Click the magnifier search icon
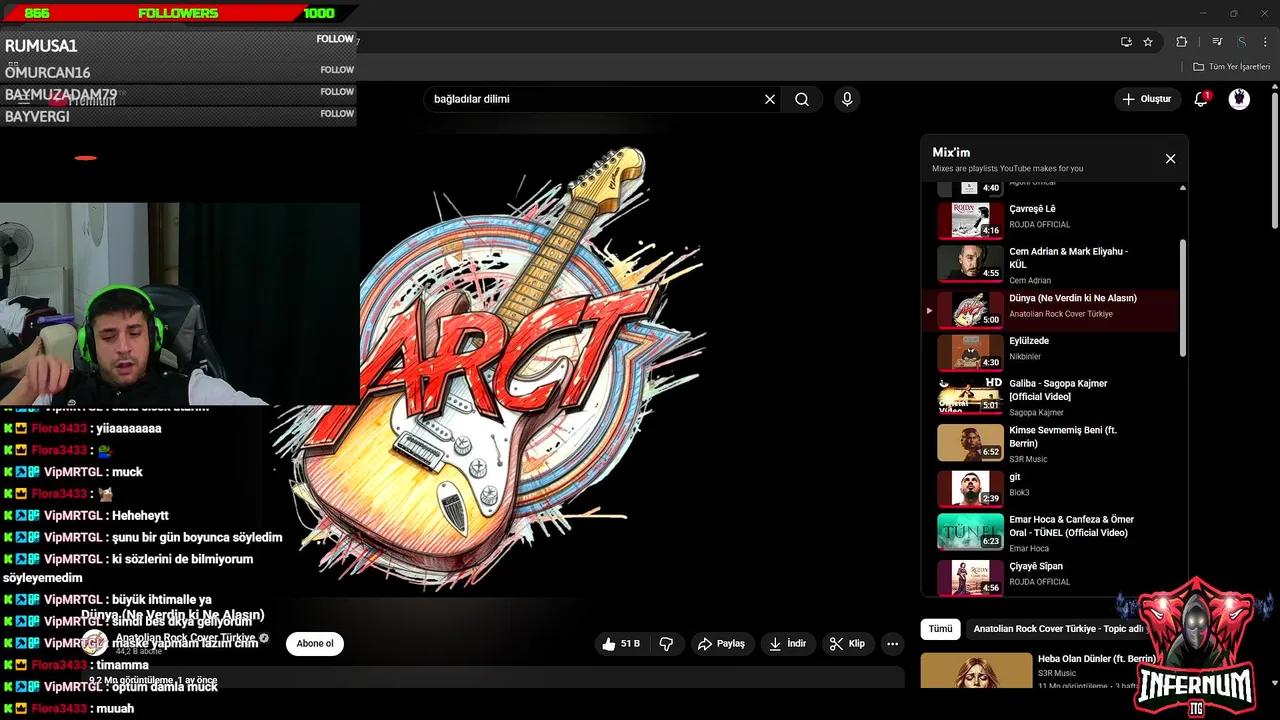This screenshot has height=720, width=1280. (802, 99)
